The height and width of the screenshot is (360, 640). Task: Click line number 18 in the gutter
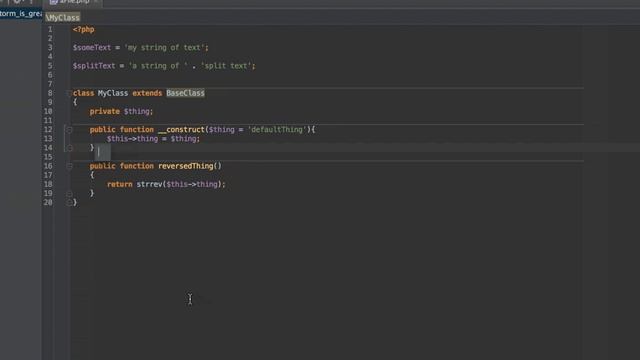48,184
